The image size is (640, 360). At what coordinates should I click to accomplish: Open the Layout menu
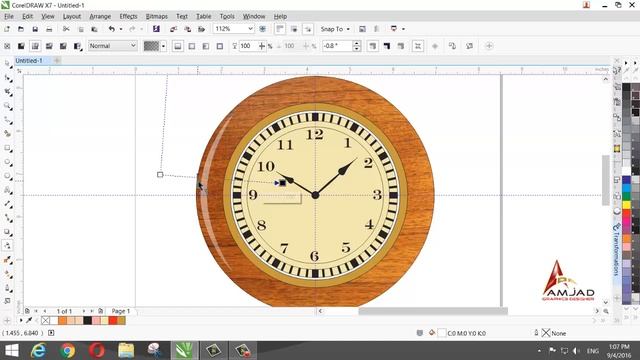point(72,16)
